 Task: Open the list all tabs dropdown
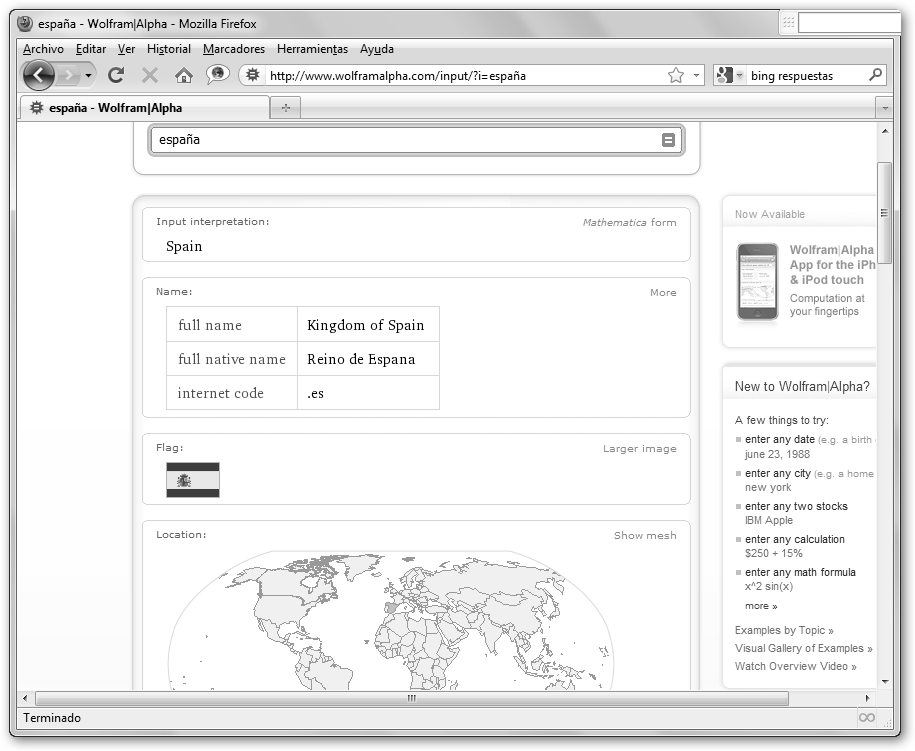coord(884,107)
